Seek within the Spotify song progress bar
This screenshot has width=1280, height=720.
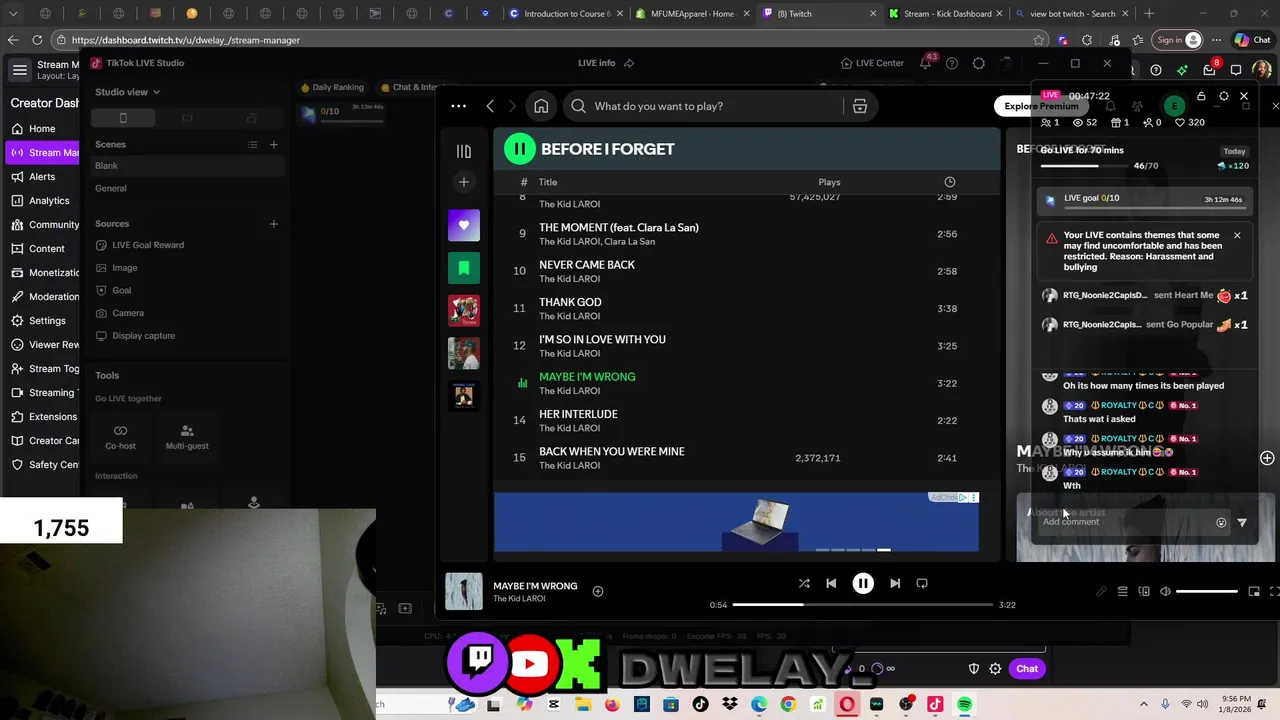pyautogui.click(x=862, y=604)
